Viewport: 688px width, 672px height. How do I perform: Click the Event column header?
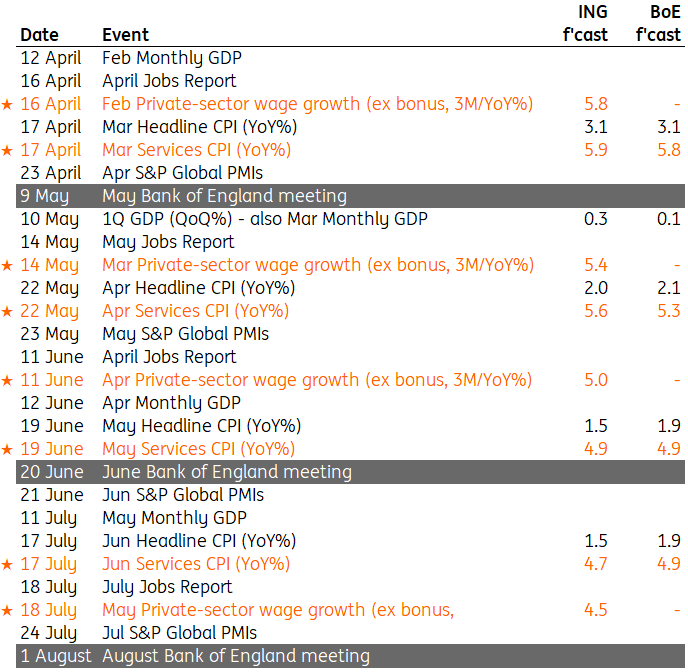125,36
